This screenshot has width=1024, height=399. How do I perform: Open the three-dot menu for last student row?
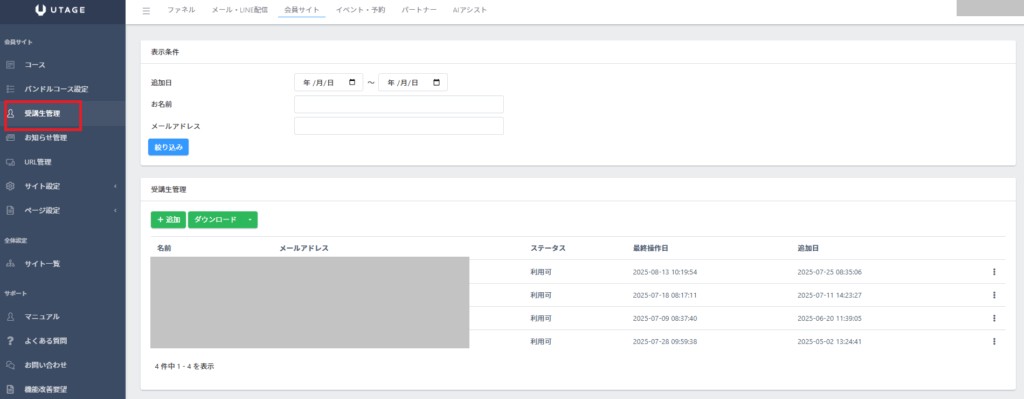pyautogui.click(x=994, y=341)
